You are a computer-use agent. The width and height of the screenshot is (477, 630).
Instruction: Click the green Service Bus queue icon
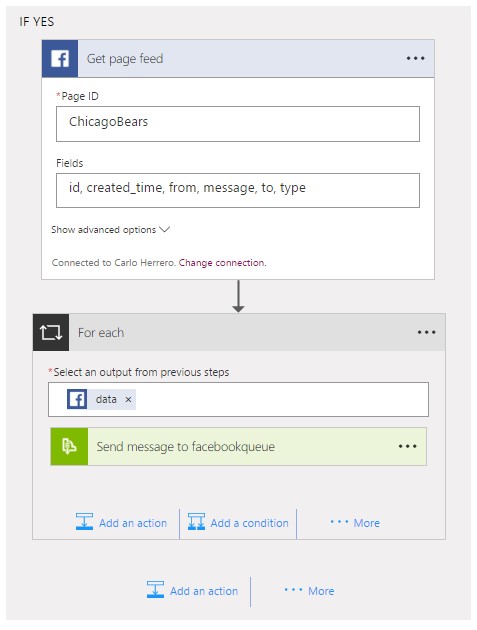(69, 446)
